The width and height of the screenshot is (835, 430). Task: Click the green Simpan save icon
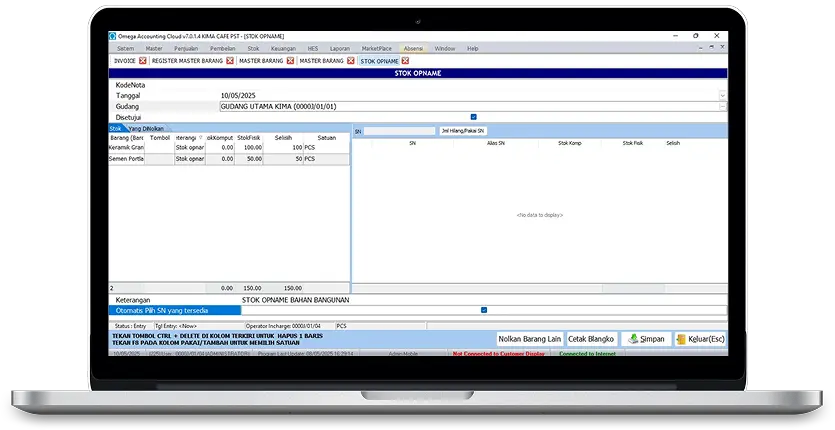633,339
